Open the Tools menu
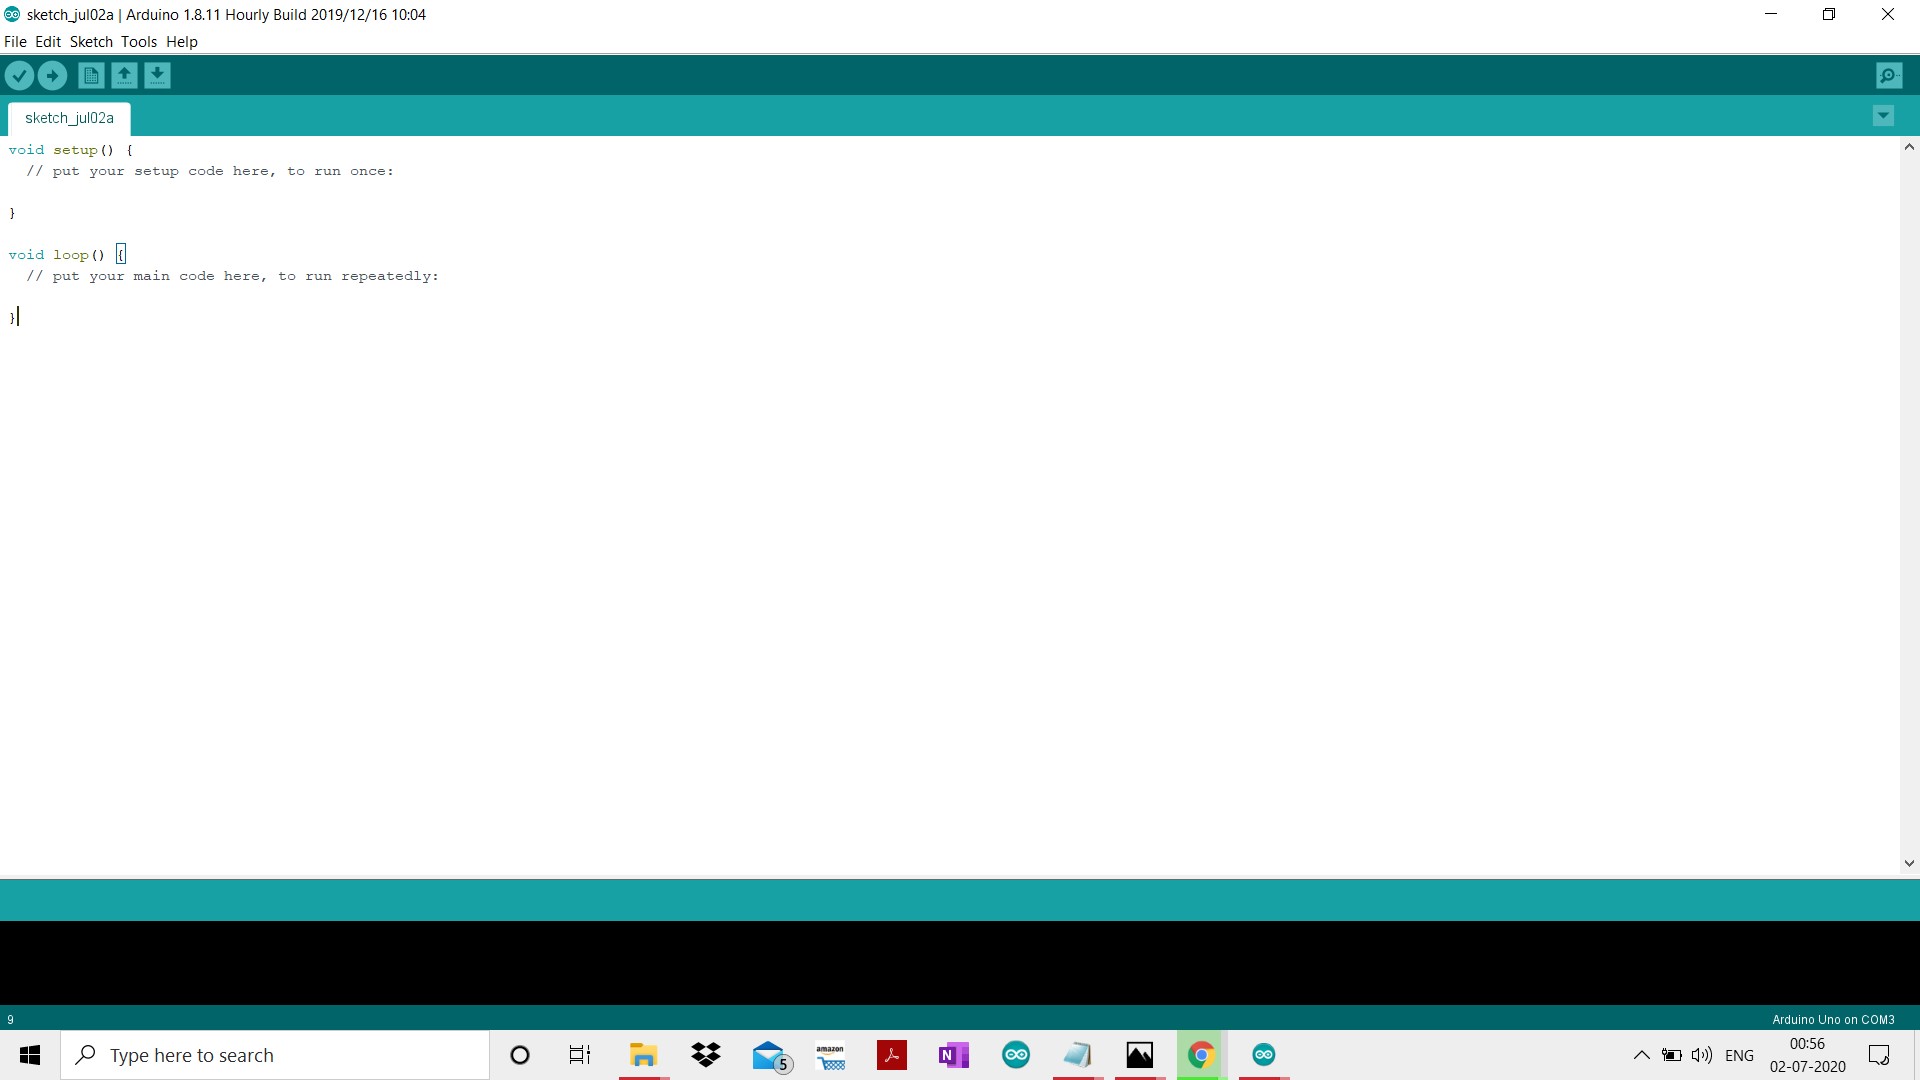Screen dimensions: 1920x1080 (x=139, y=42)
